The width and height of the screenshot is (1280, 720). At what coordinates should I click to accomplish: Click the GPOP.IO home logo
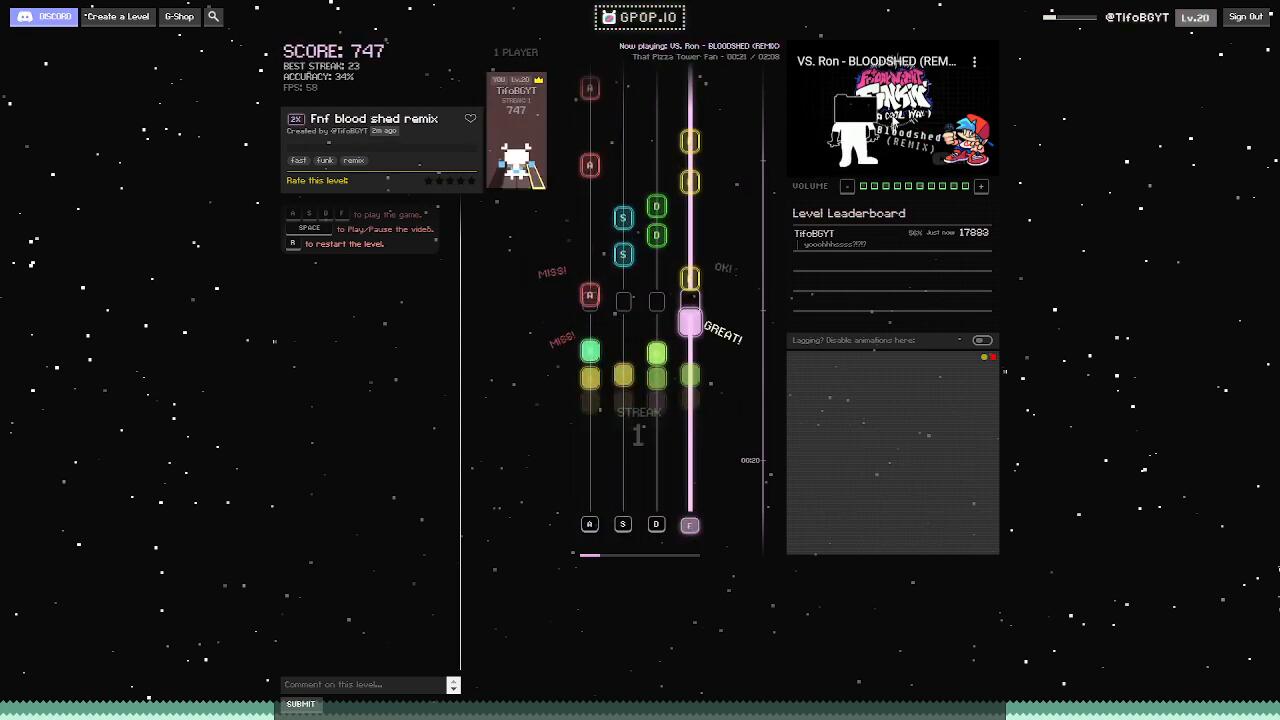point(640,17)
